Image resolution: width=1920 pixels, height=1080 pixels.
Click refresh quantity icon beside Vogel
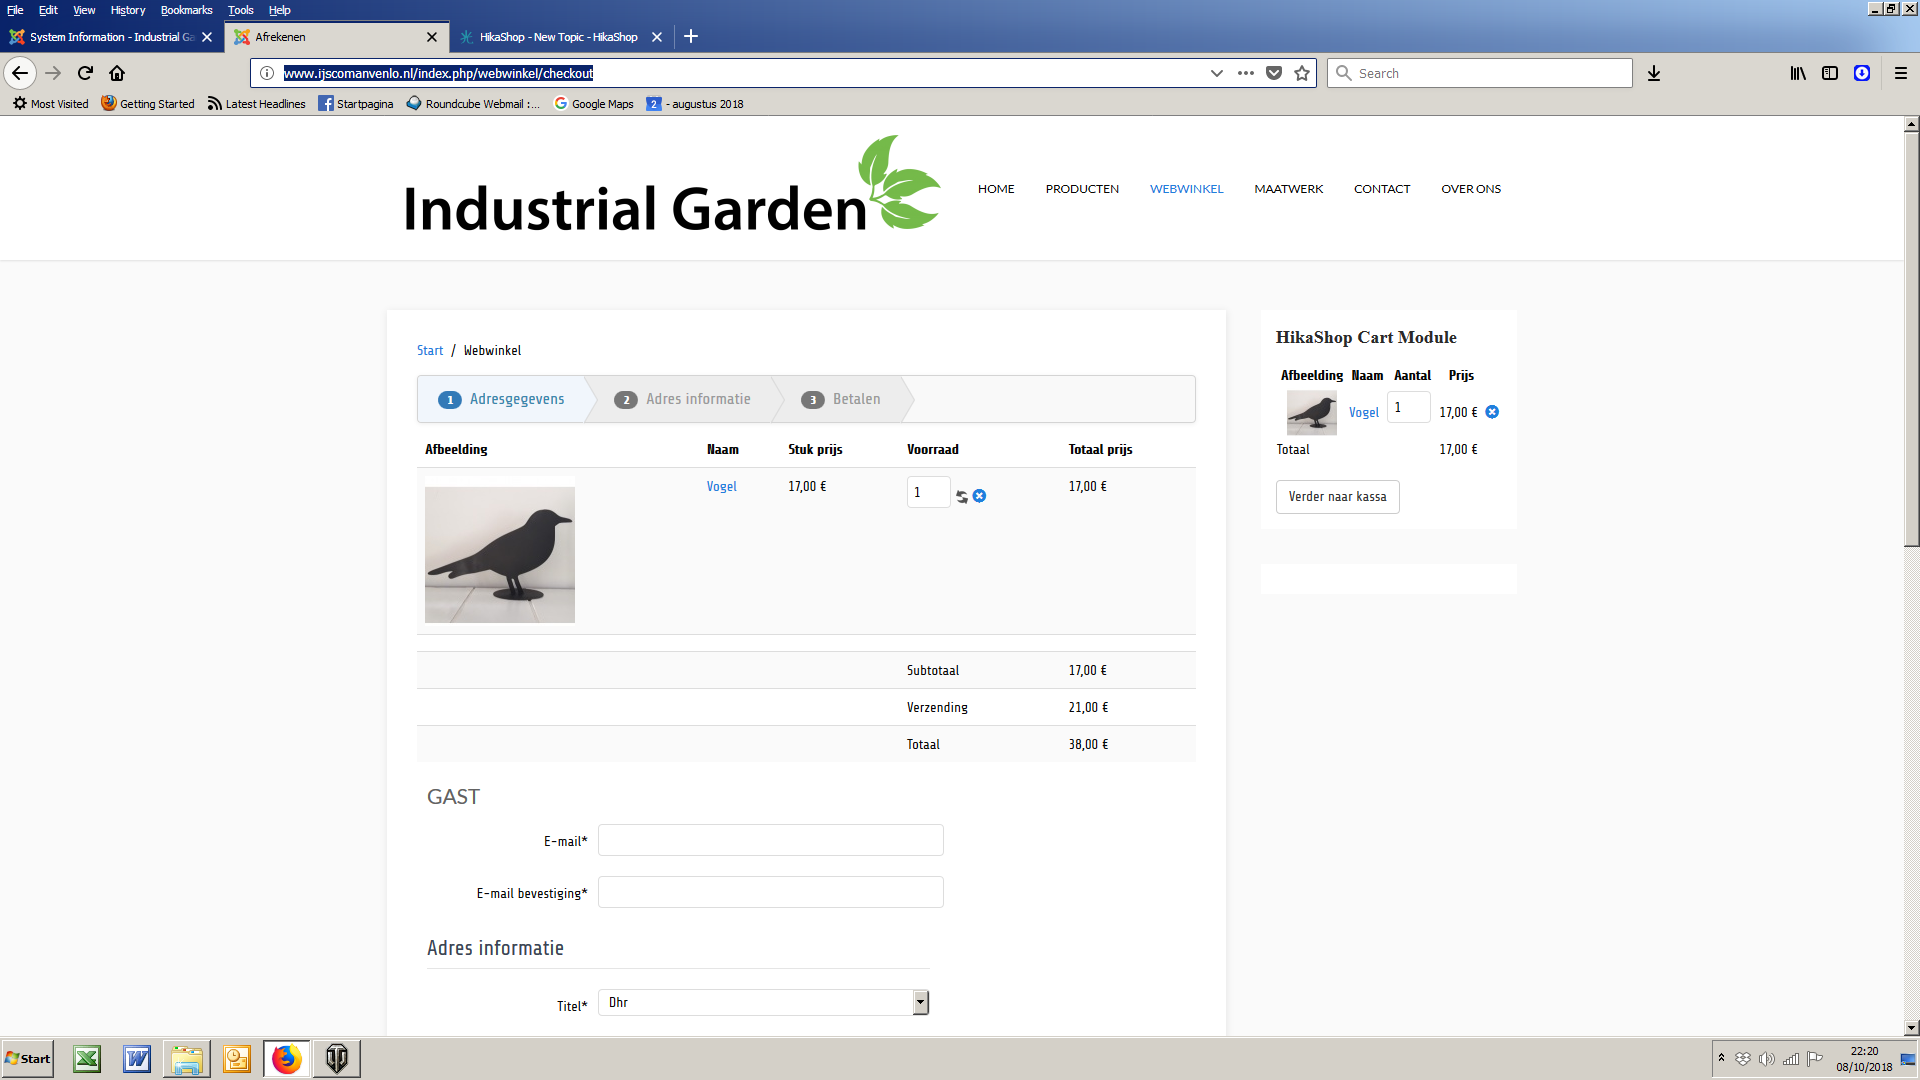coord(962,496)
